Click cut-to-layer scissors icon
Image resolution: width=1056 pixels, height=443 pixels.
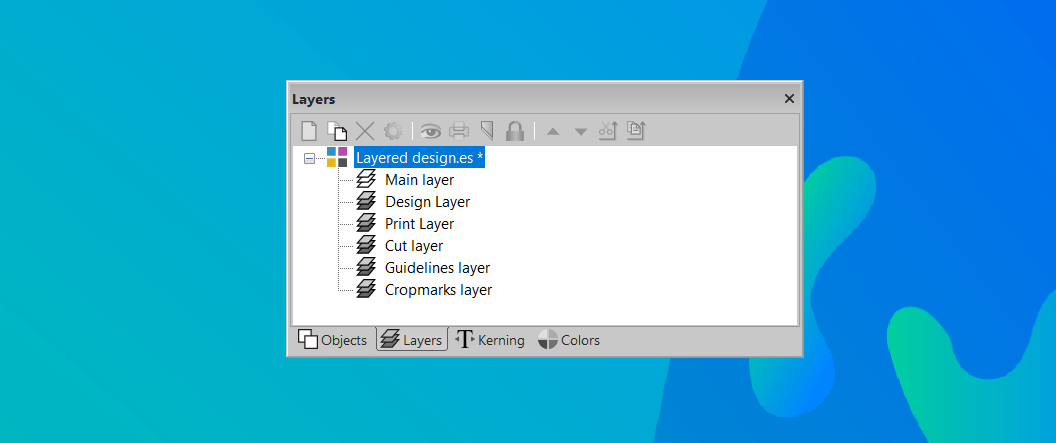pyautogui.click(x=608, y=131)
